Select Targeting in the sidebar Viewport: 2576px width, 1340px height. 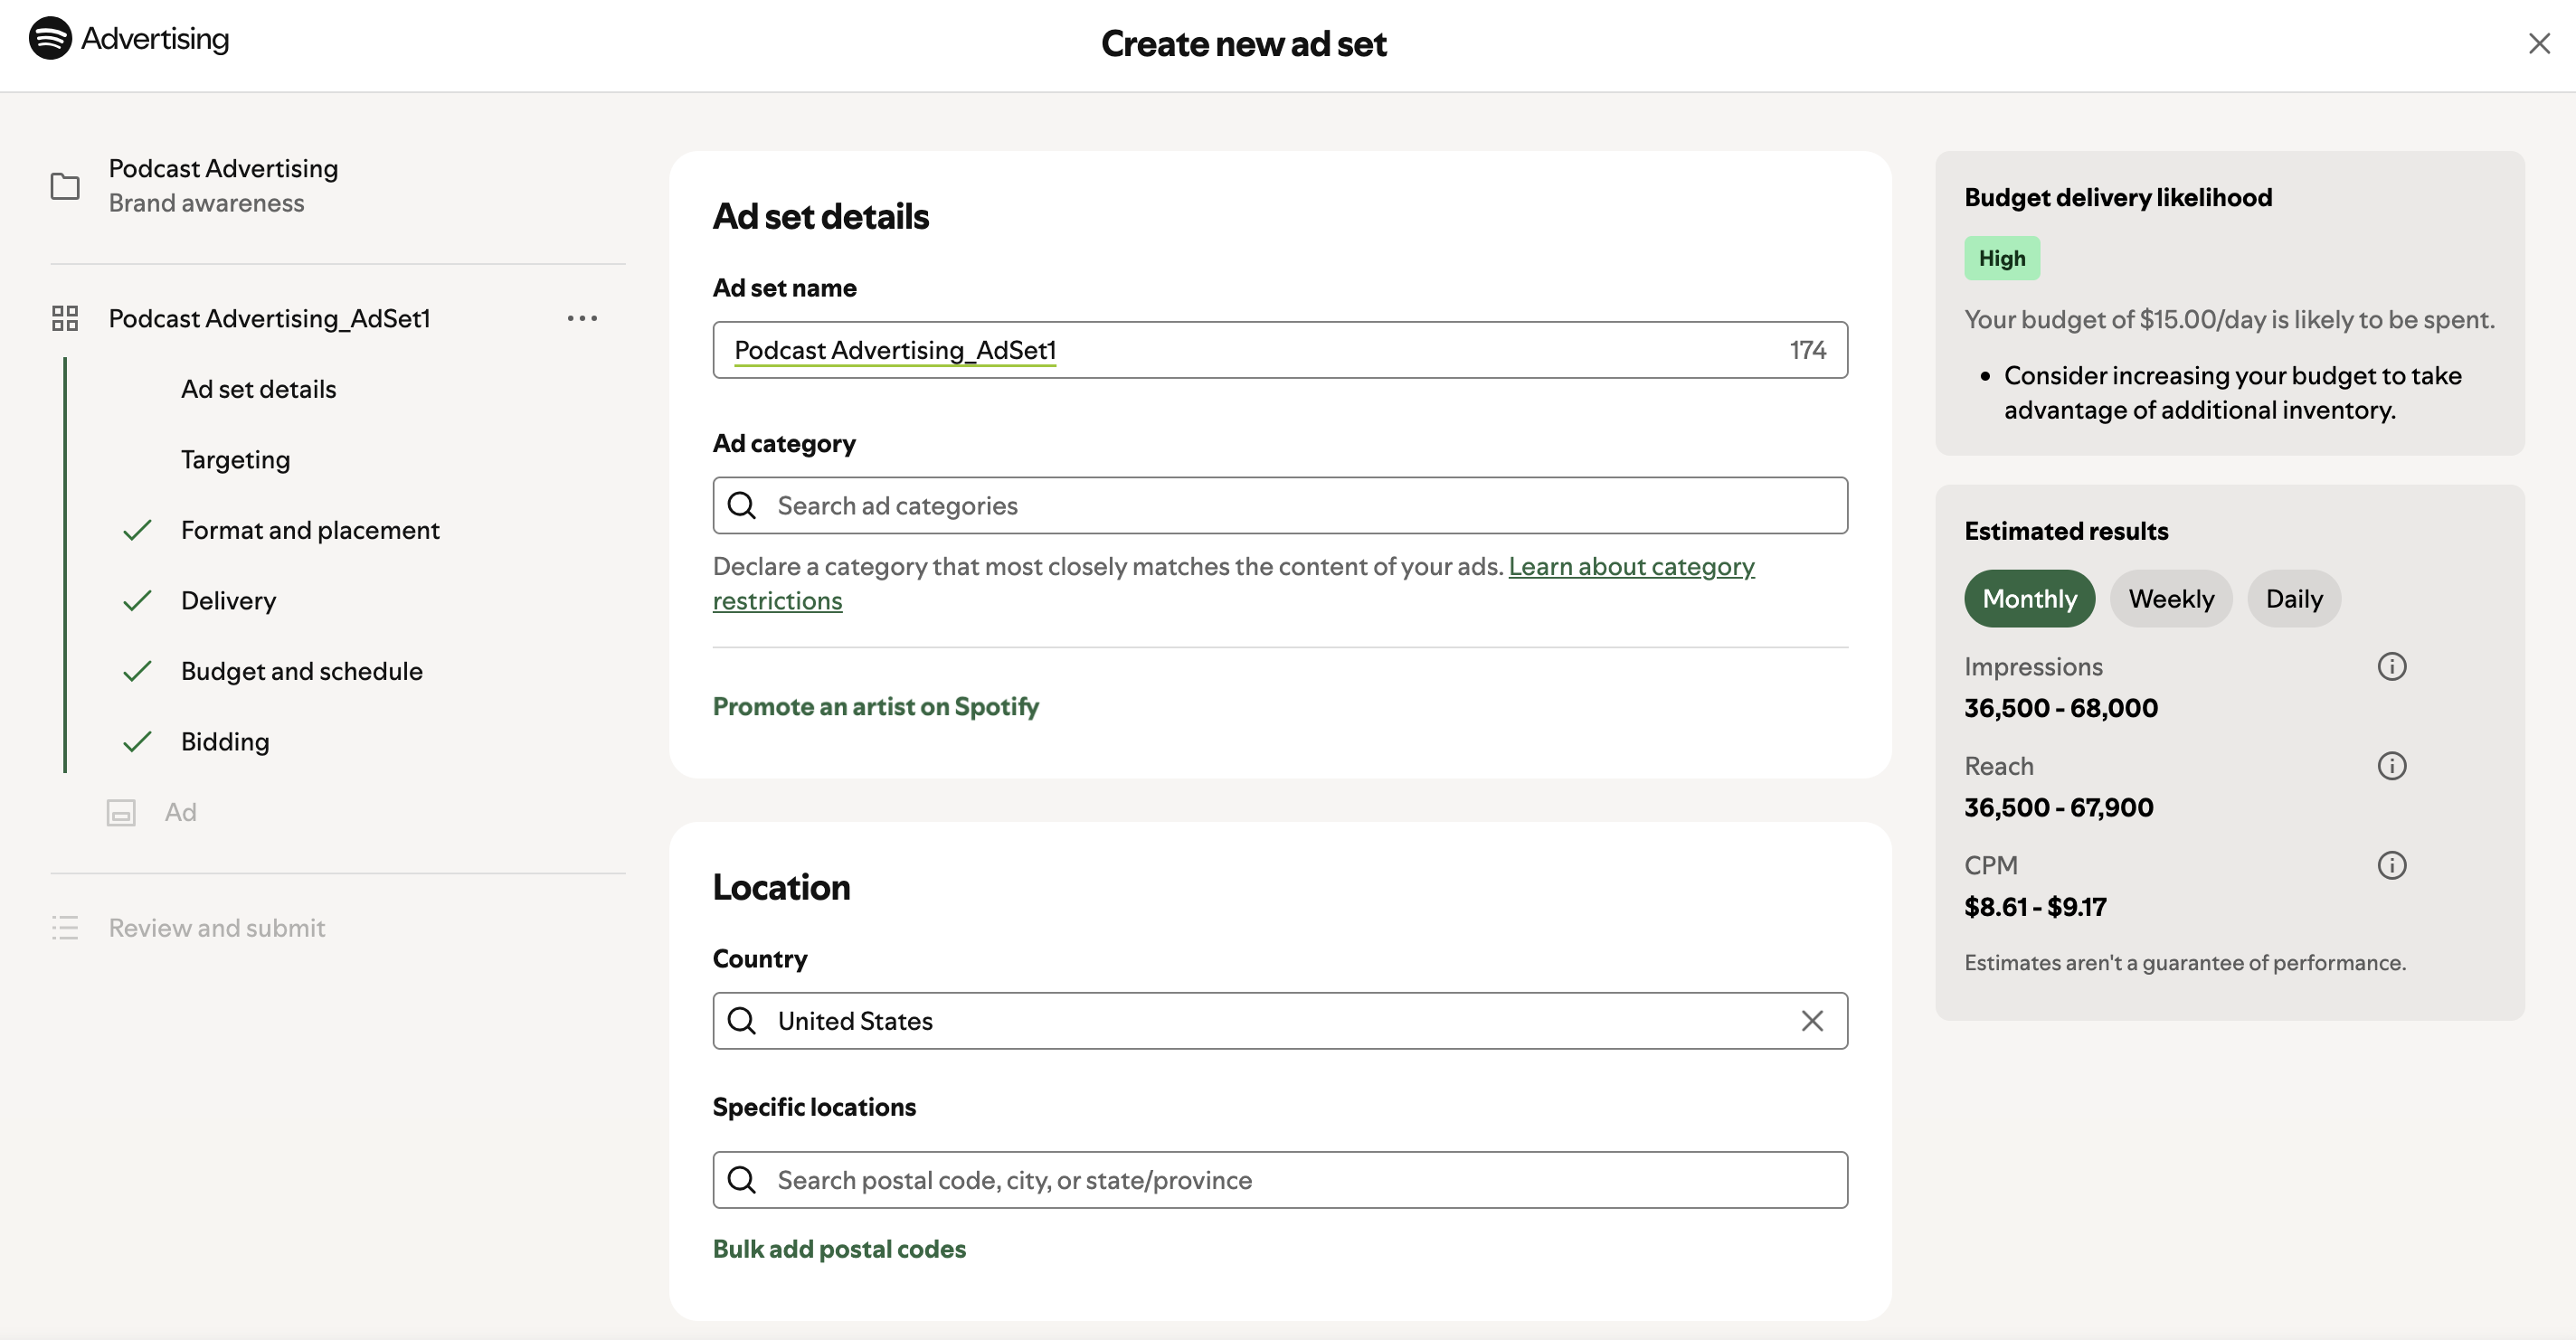point(234,459)
